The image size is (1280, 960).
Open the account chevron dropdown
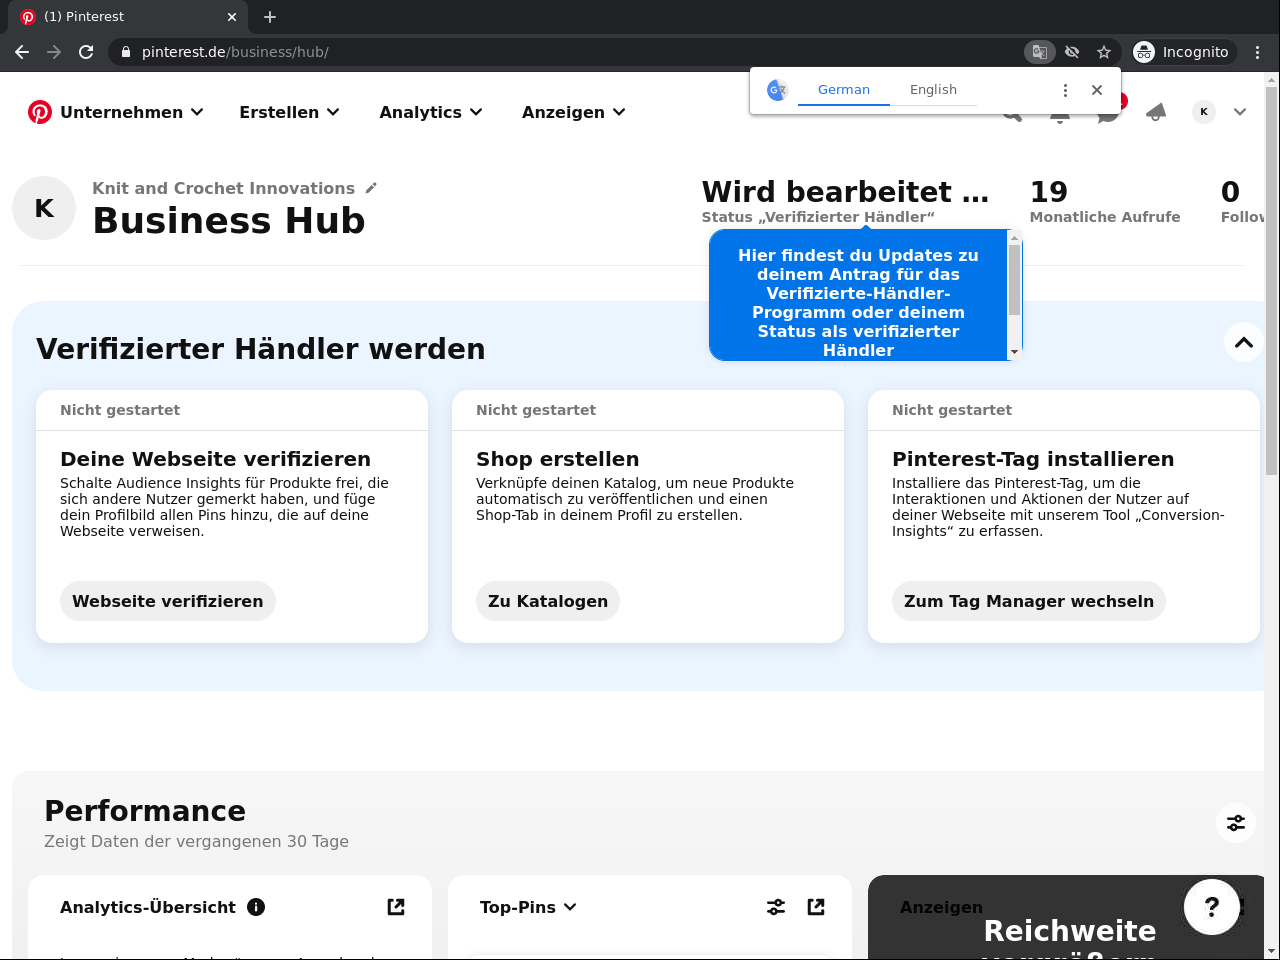point(1240,112)
